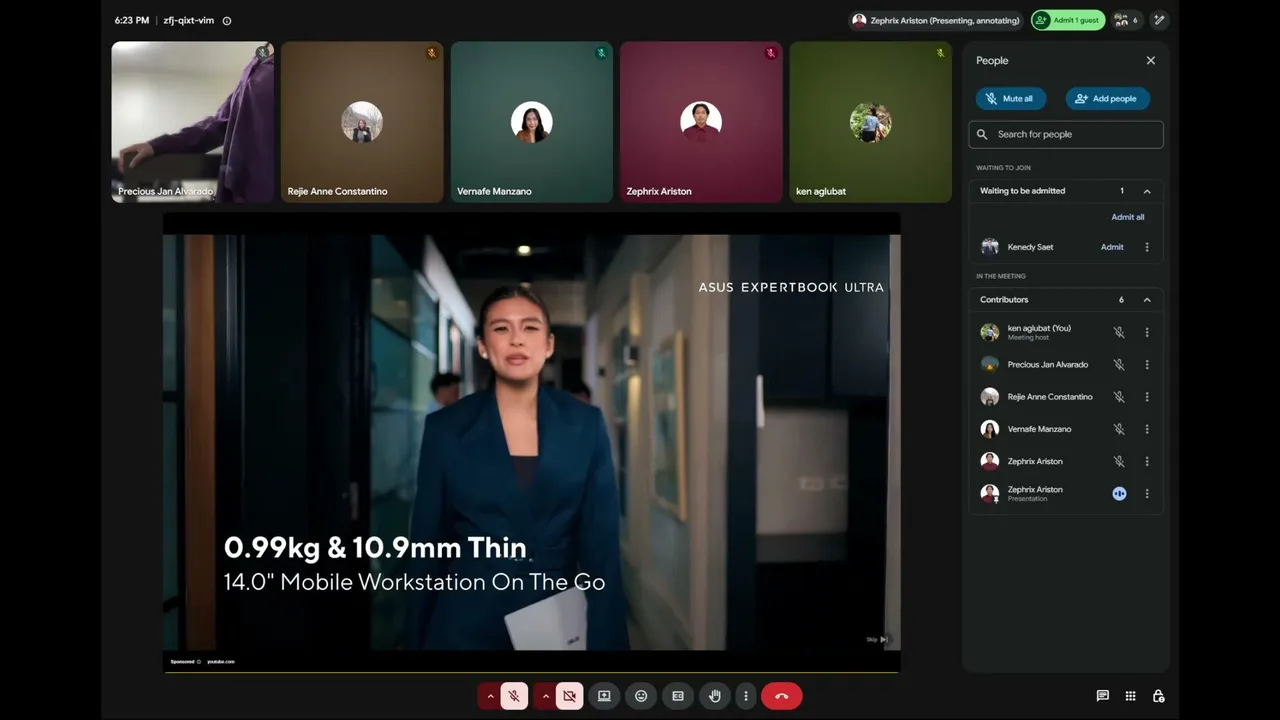1280x720 pixels.
Task: Select ken aglubat's video tile
Action: tap(870, 122)
